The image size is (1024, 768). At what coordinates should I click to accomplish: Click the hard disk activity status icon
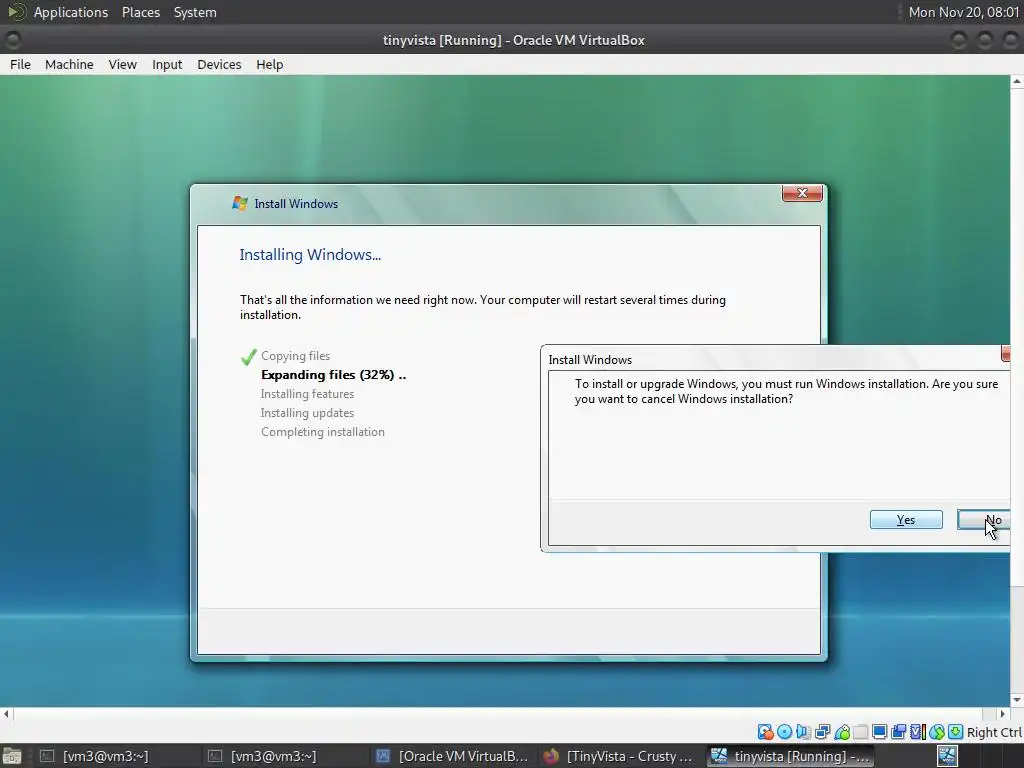765,732
